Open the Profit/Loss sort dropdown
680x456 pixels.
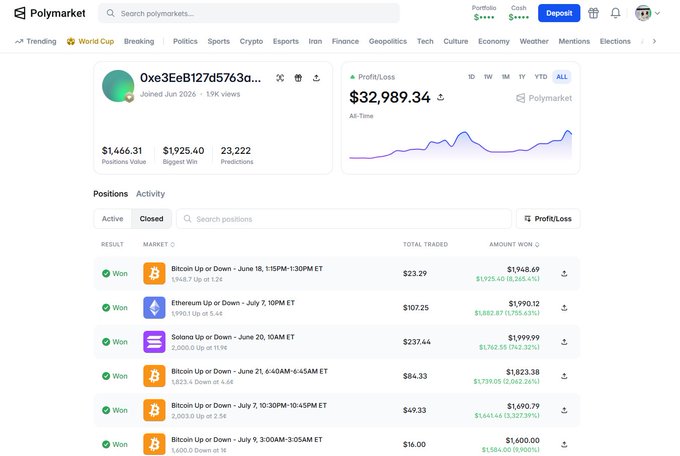click(548, 219)
